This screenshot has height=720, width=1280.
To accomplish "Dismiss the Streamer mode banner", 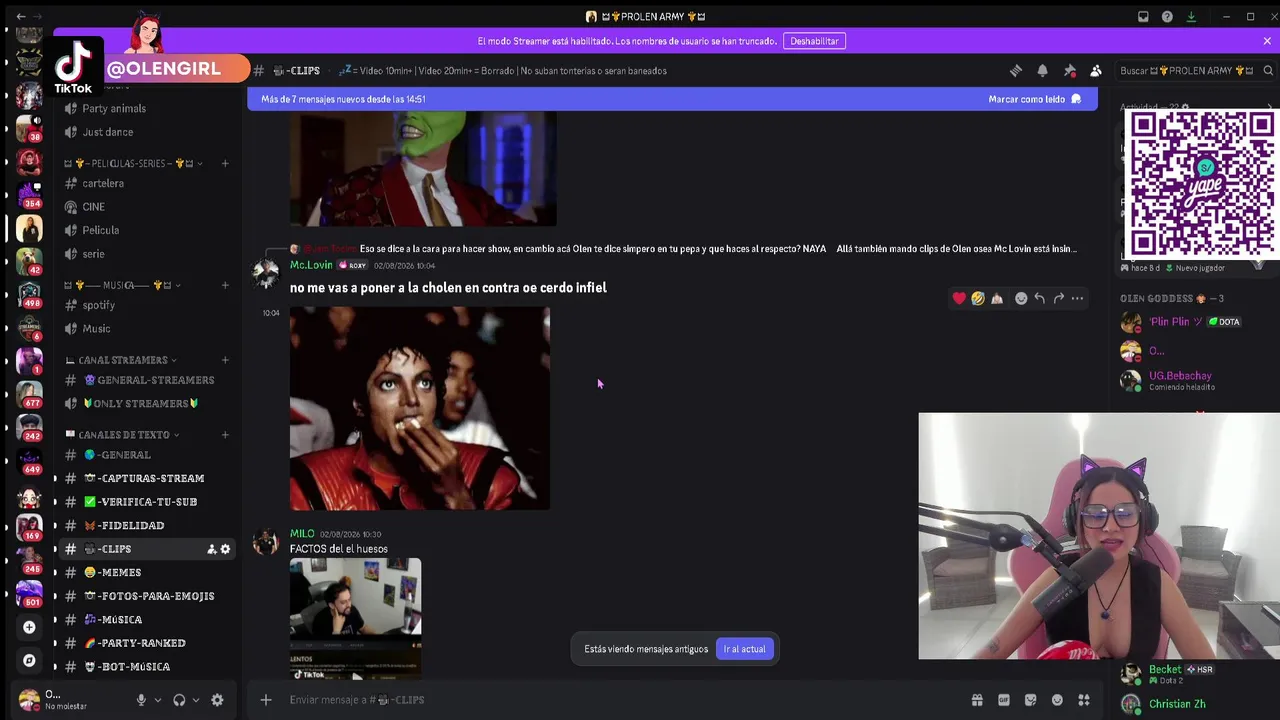I will (x=1267, y=41).
